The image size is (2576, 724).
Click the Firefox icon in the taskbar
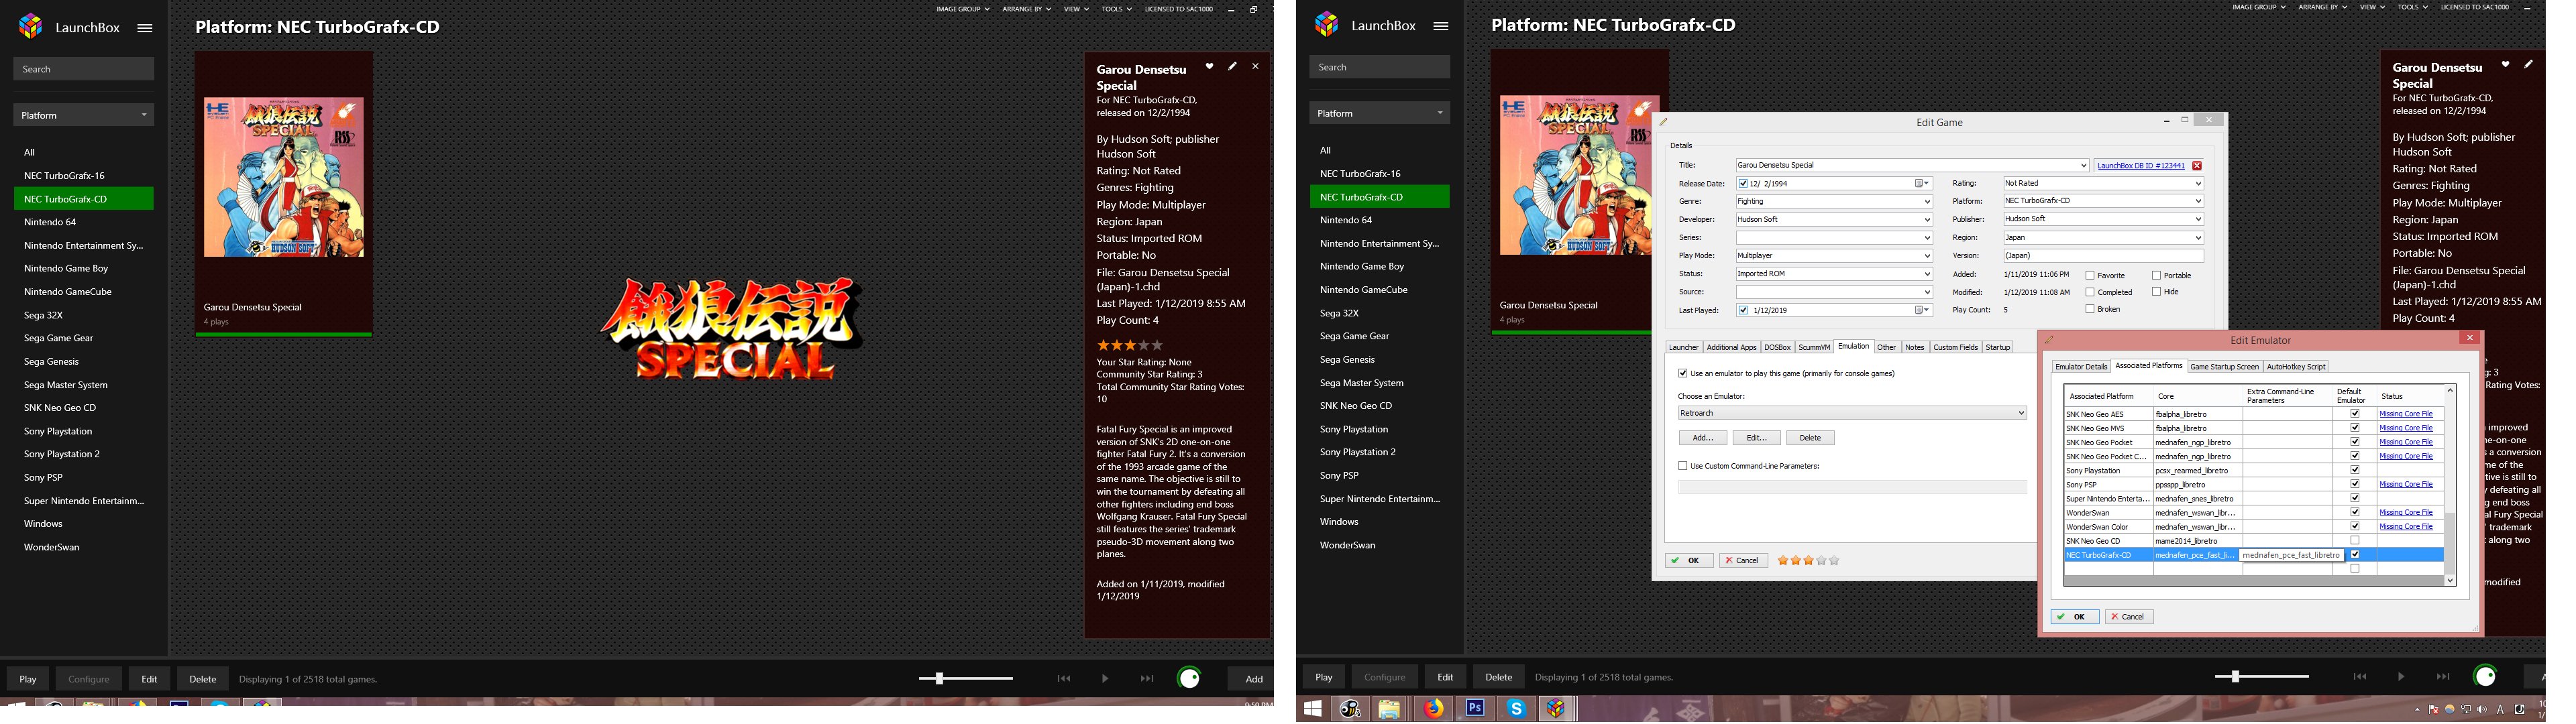1434,709
